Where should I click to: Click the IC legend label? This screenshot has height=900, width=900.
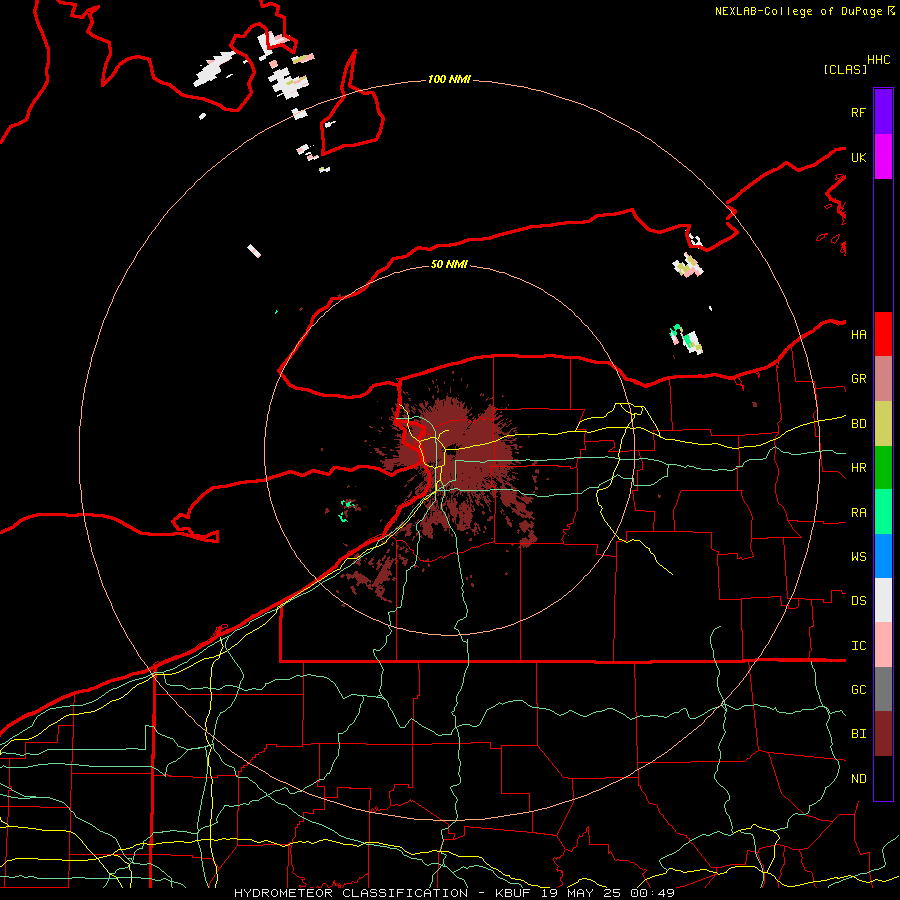858,646
